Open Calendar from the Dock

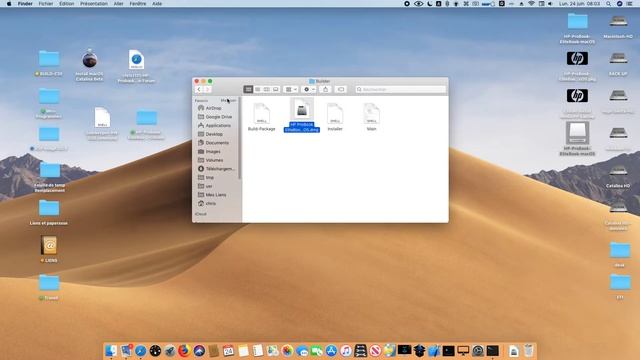[228, 350]
